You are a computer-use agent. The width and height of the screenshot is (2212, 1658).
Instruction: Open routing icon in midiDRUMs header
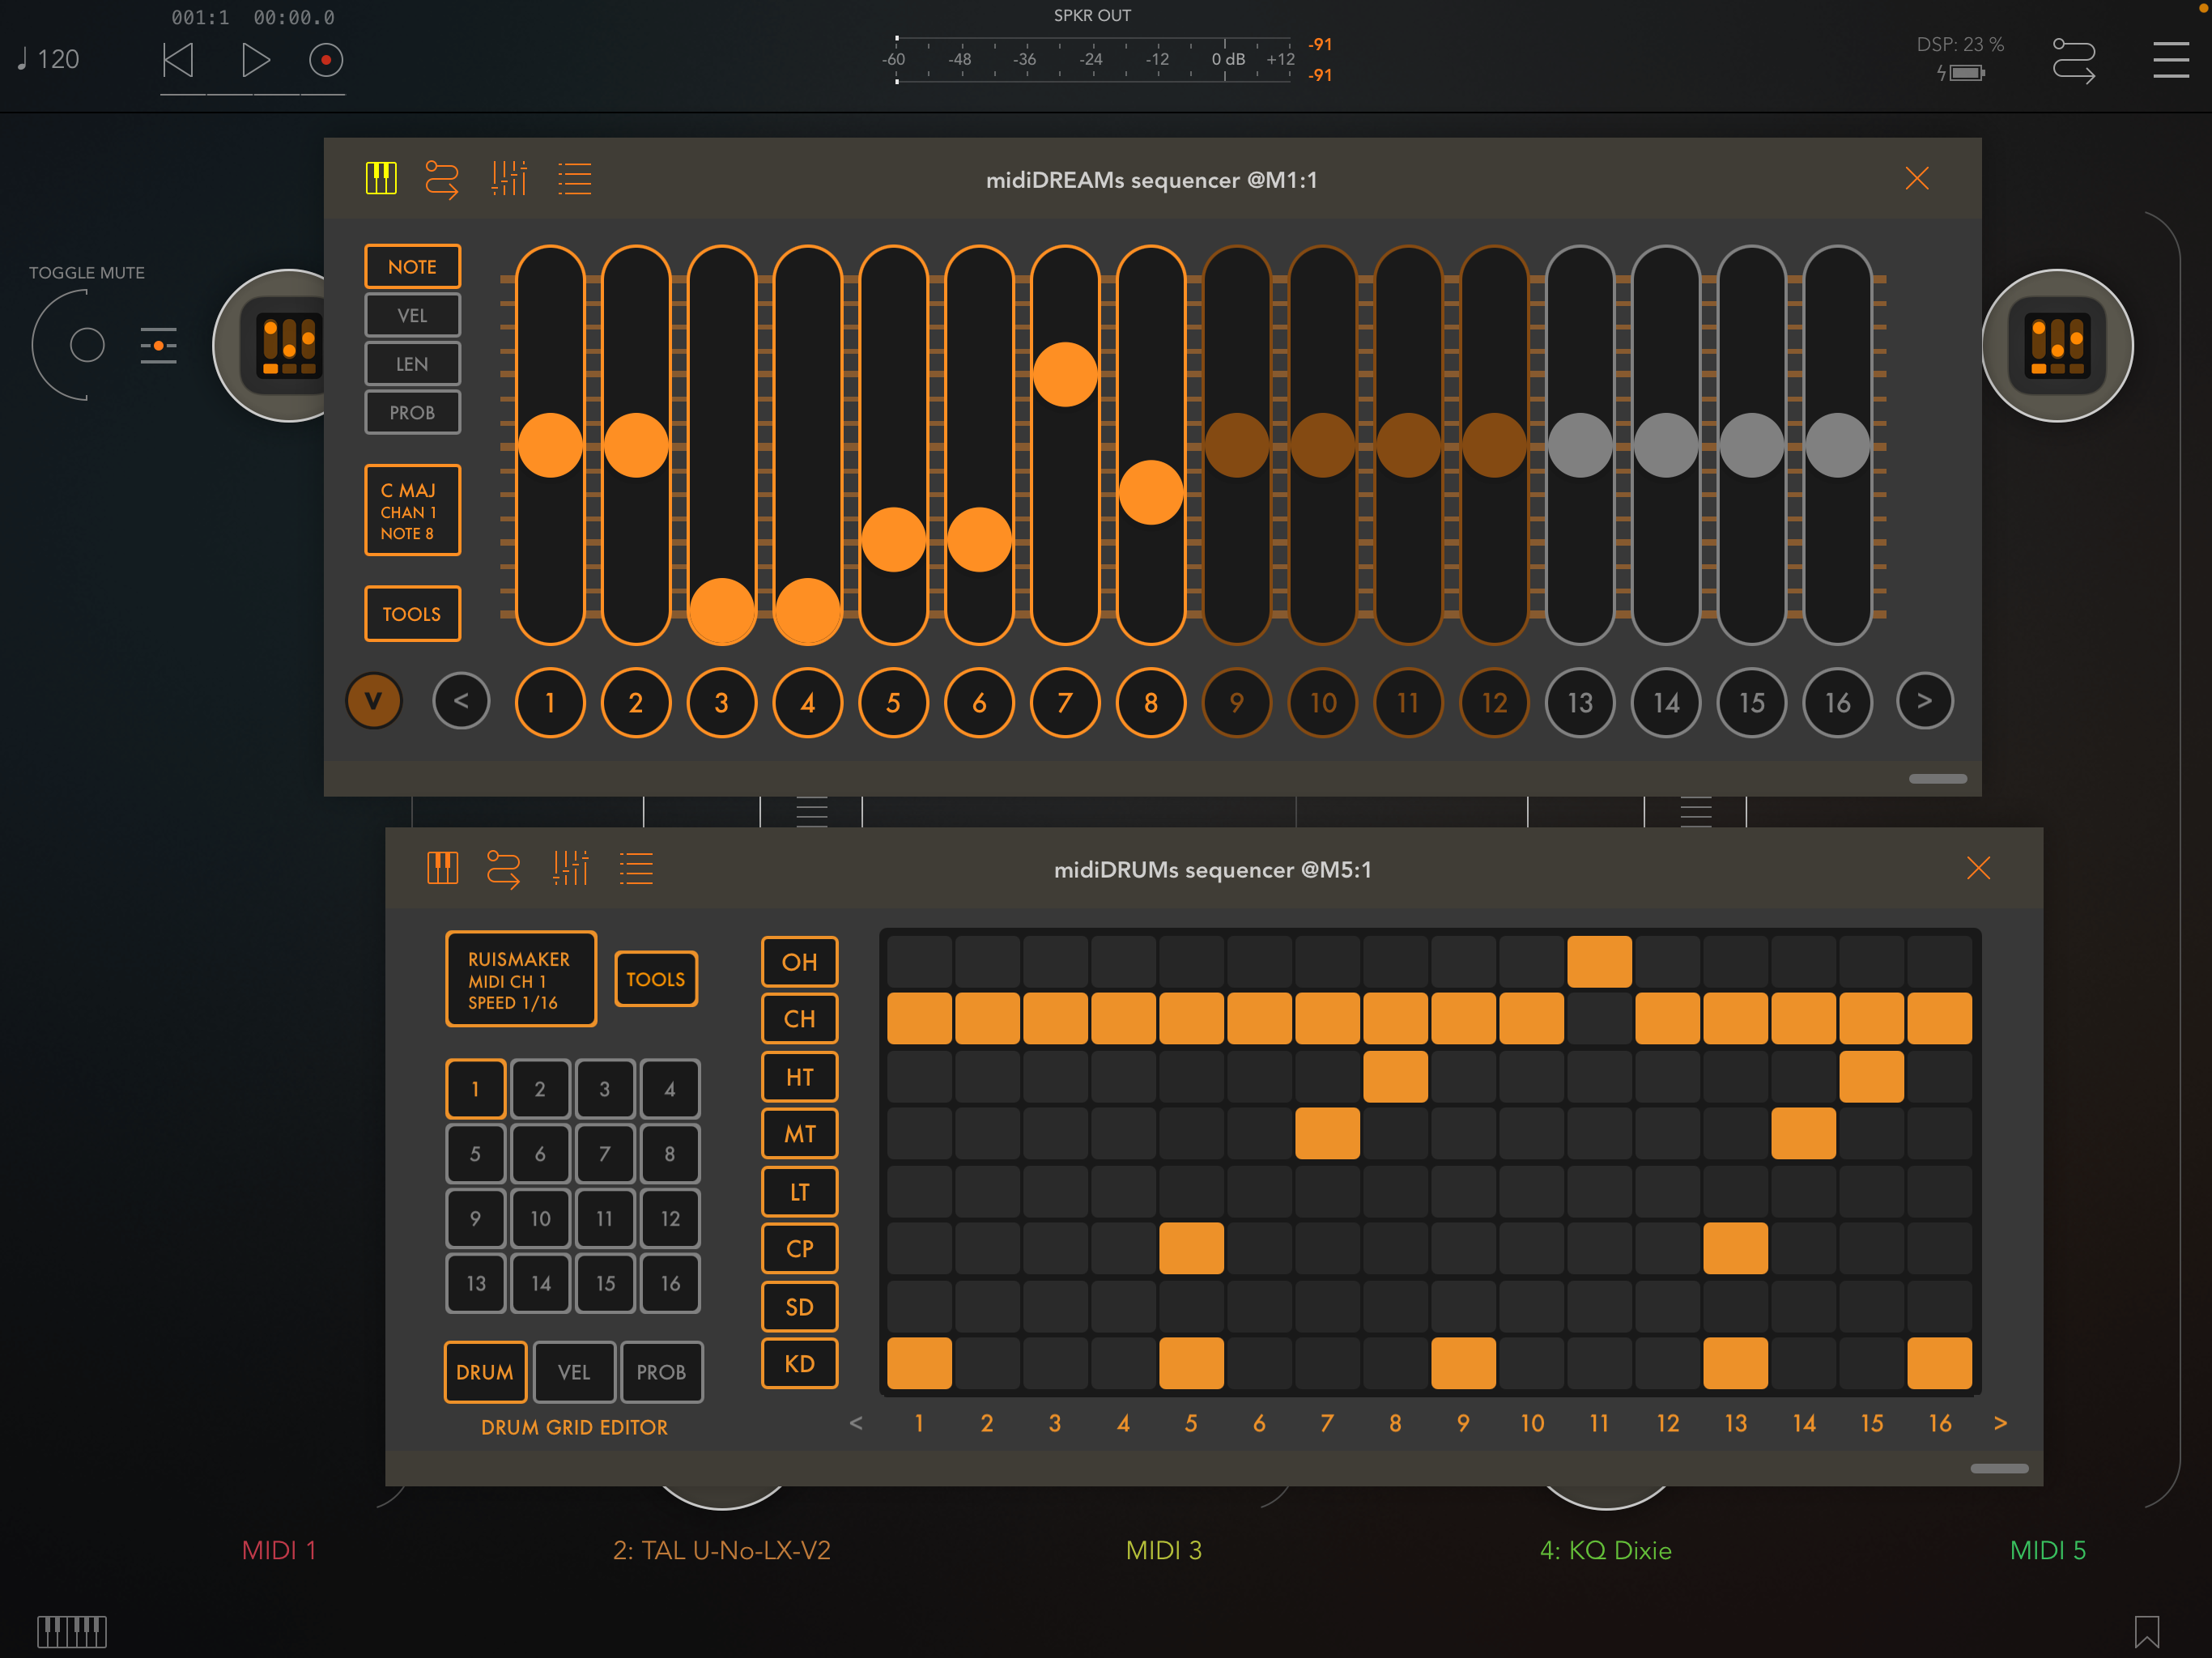coord(503,869)
